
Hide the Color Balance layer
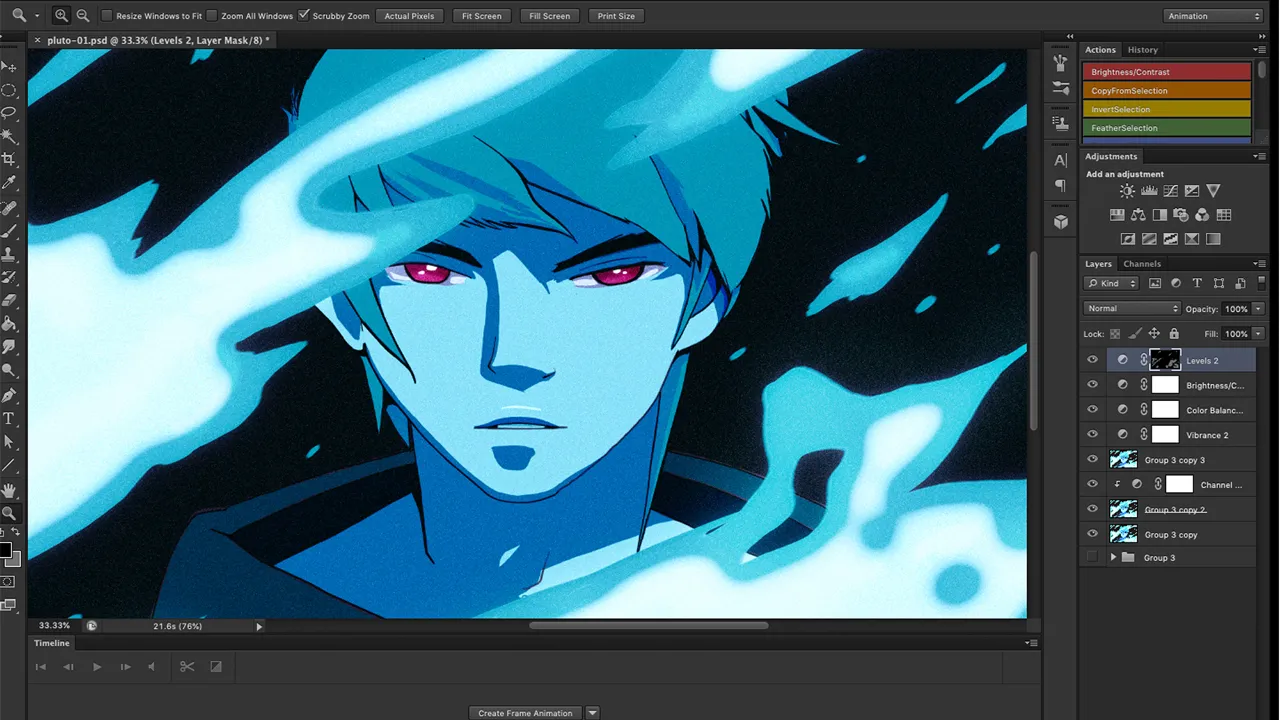(x=1092, y=410)
